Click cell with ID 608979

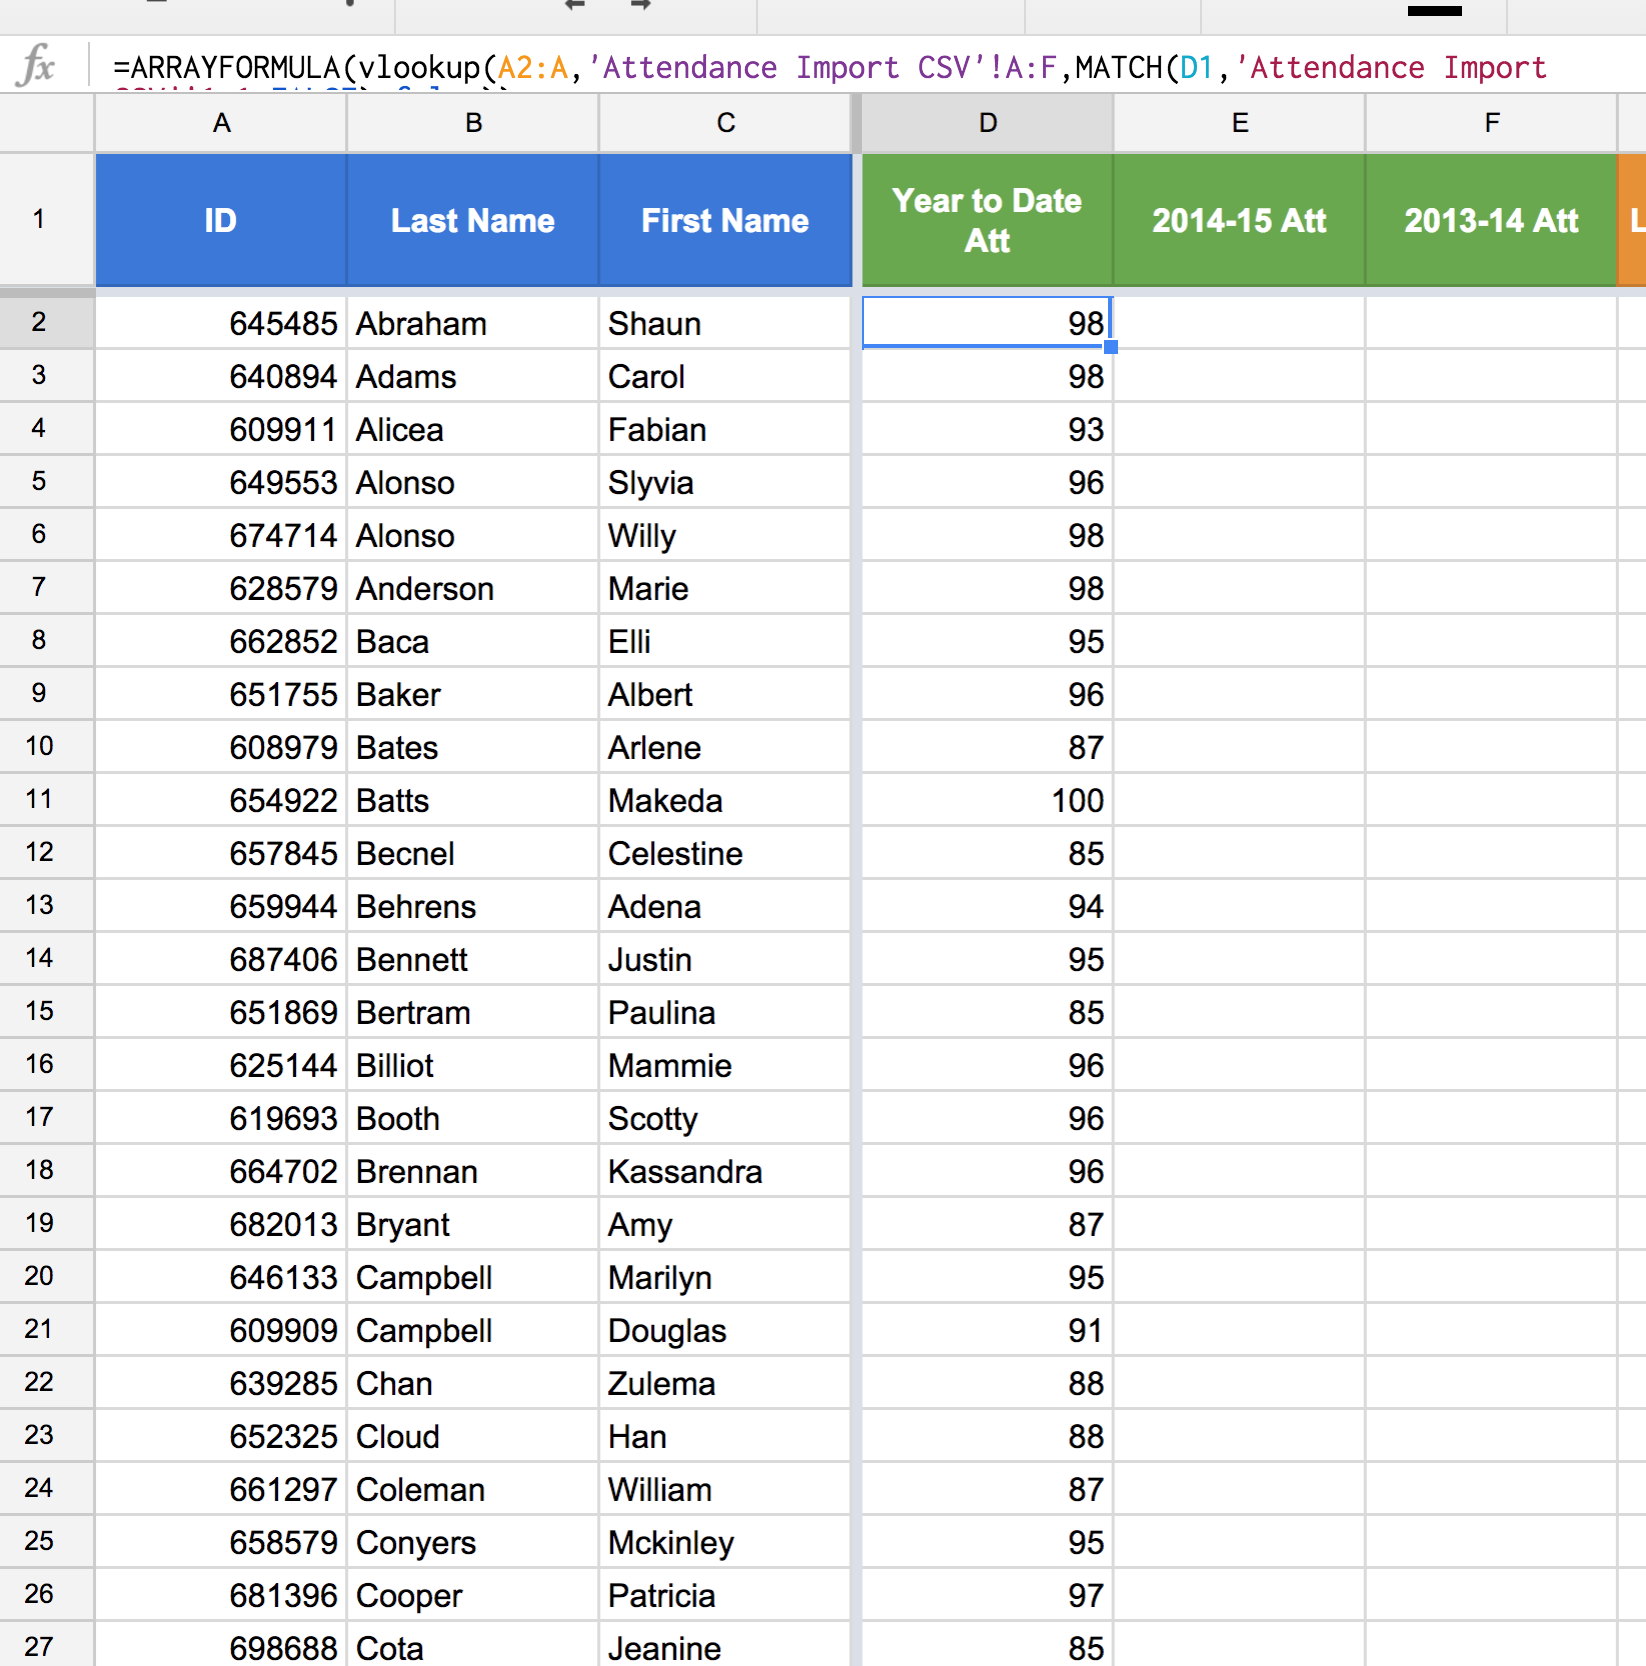[x=221, y=747]
